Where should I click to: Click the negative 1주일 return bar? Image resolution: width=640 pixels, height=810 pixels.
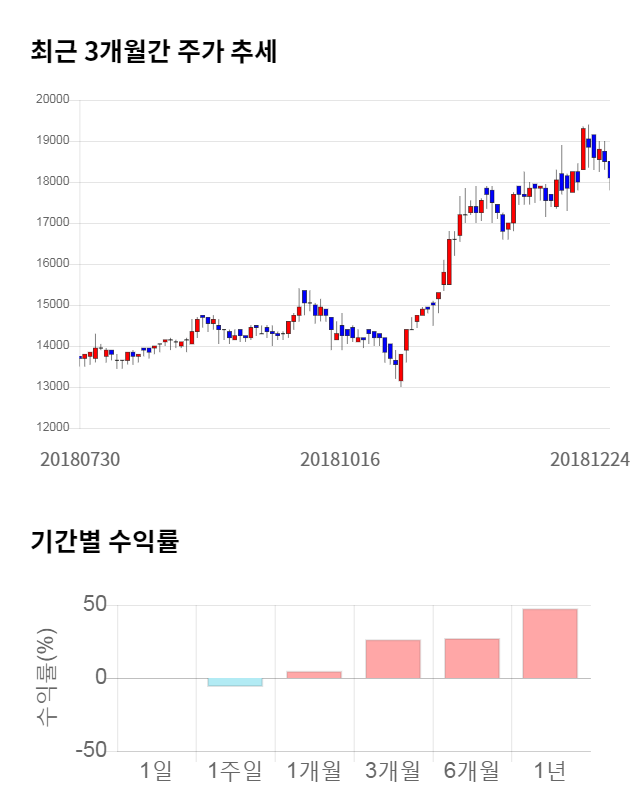point(235,682)
